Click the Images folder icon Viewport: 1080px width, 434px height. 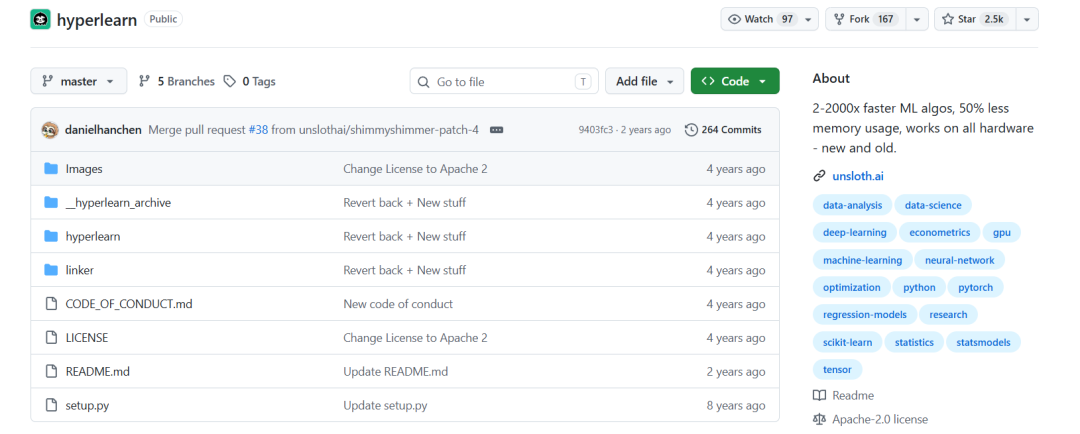click(x=50, y=169)
